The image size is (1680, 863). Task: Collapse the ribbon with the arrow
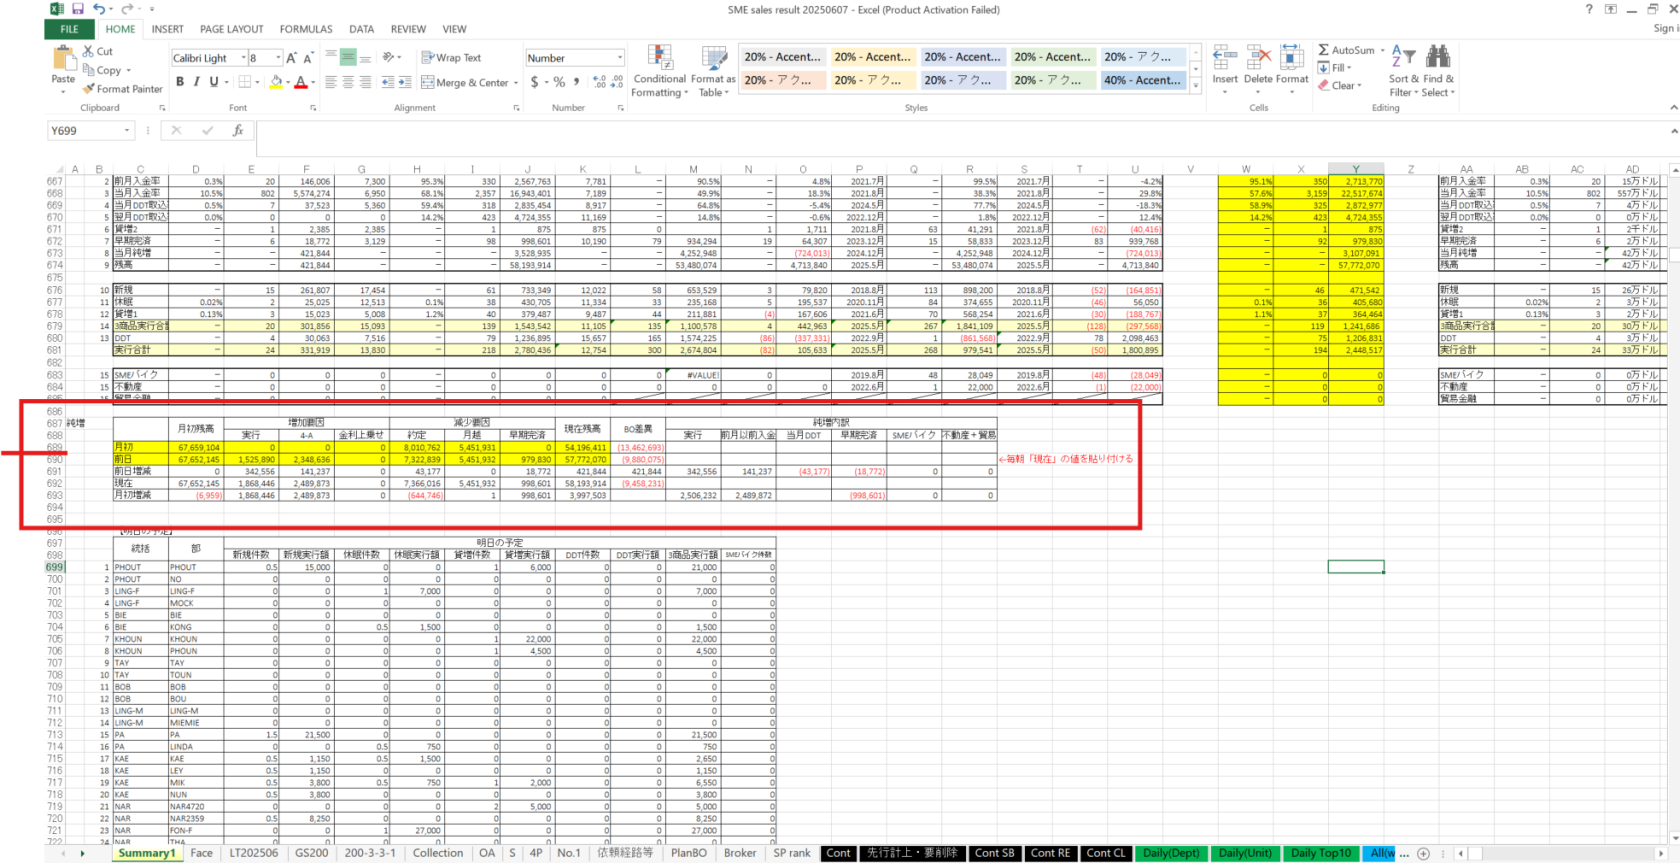point(1674,107)
